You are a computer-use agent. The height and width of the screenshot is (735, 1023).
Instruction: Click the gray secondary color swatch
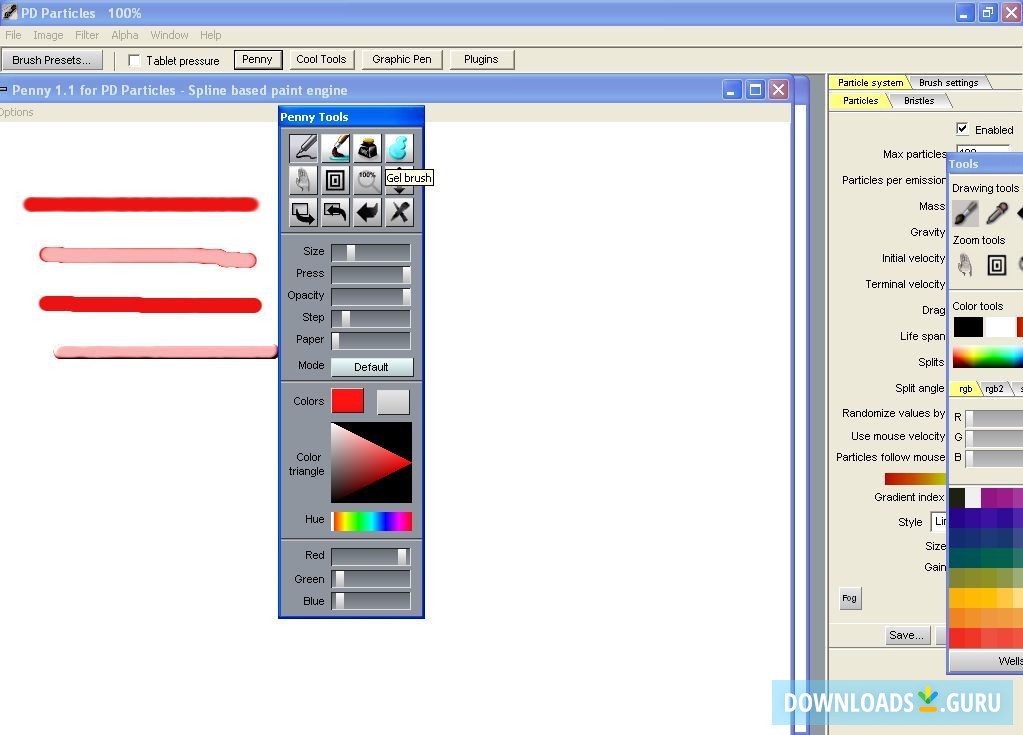click(x=393, y=402)
